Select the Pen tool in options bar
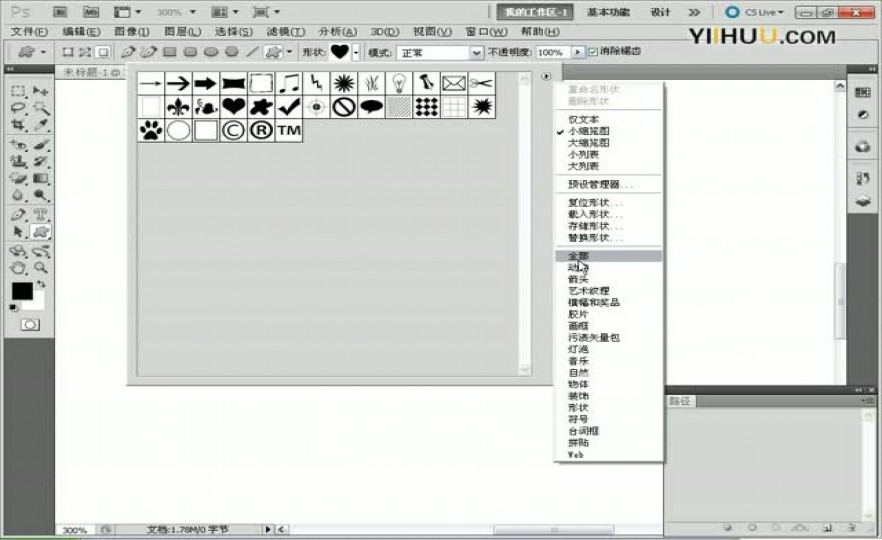The width and height of the screenshot is (882, 540). click(x=128, y=52)
